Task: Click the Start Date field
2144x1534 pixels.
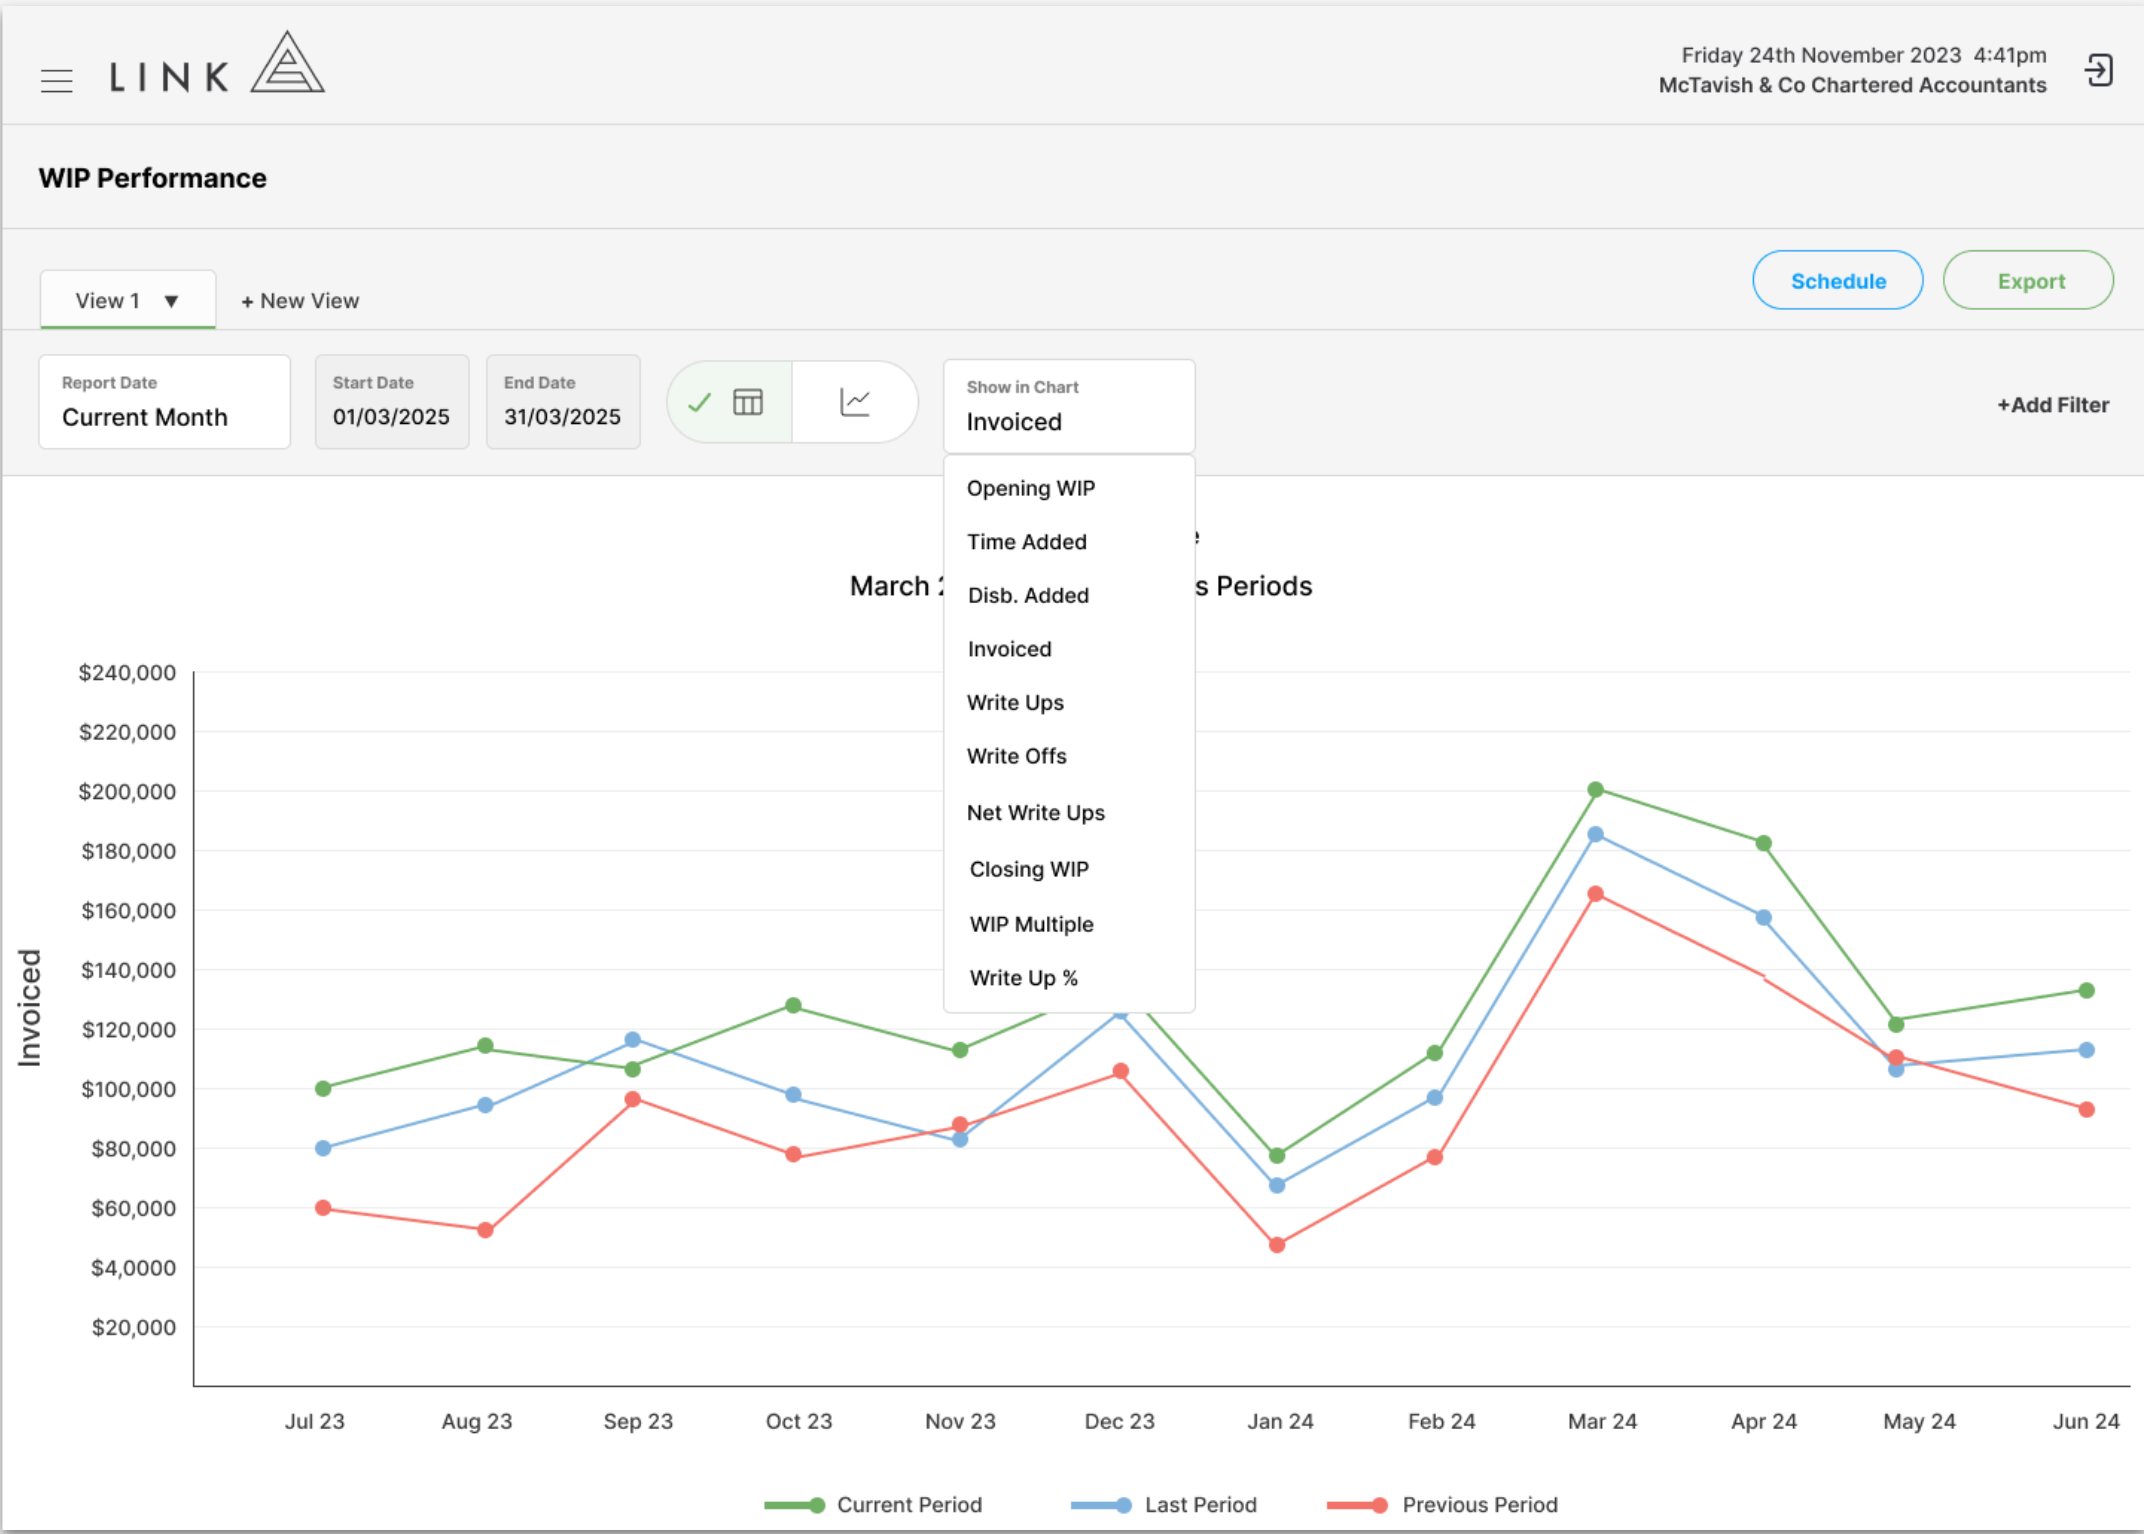Action: [392, 402]
